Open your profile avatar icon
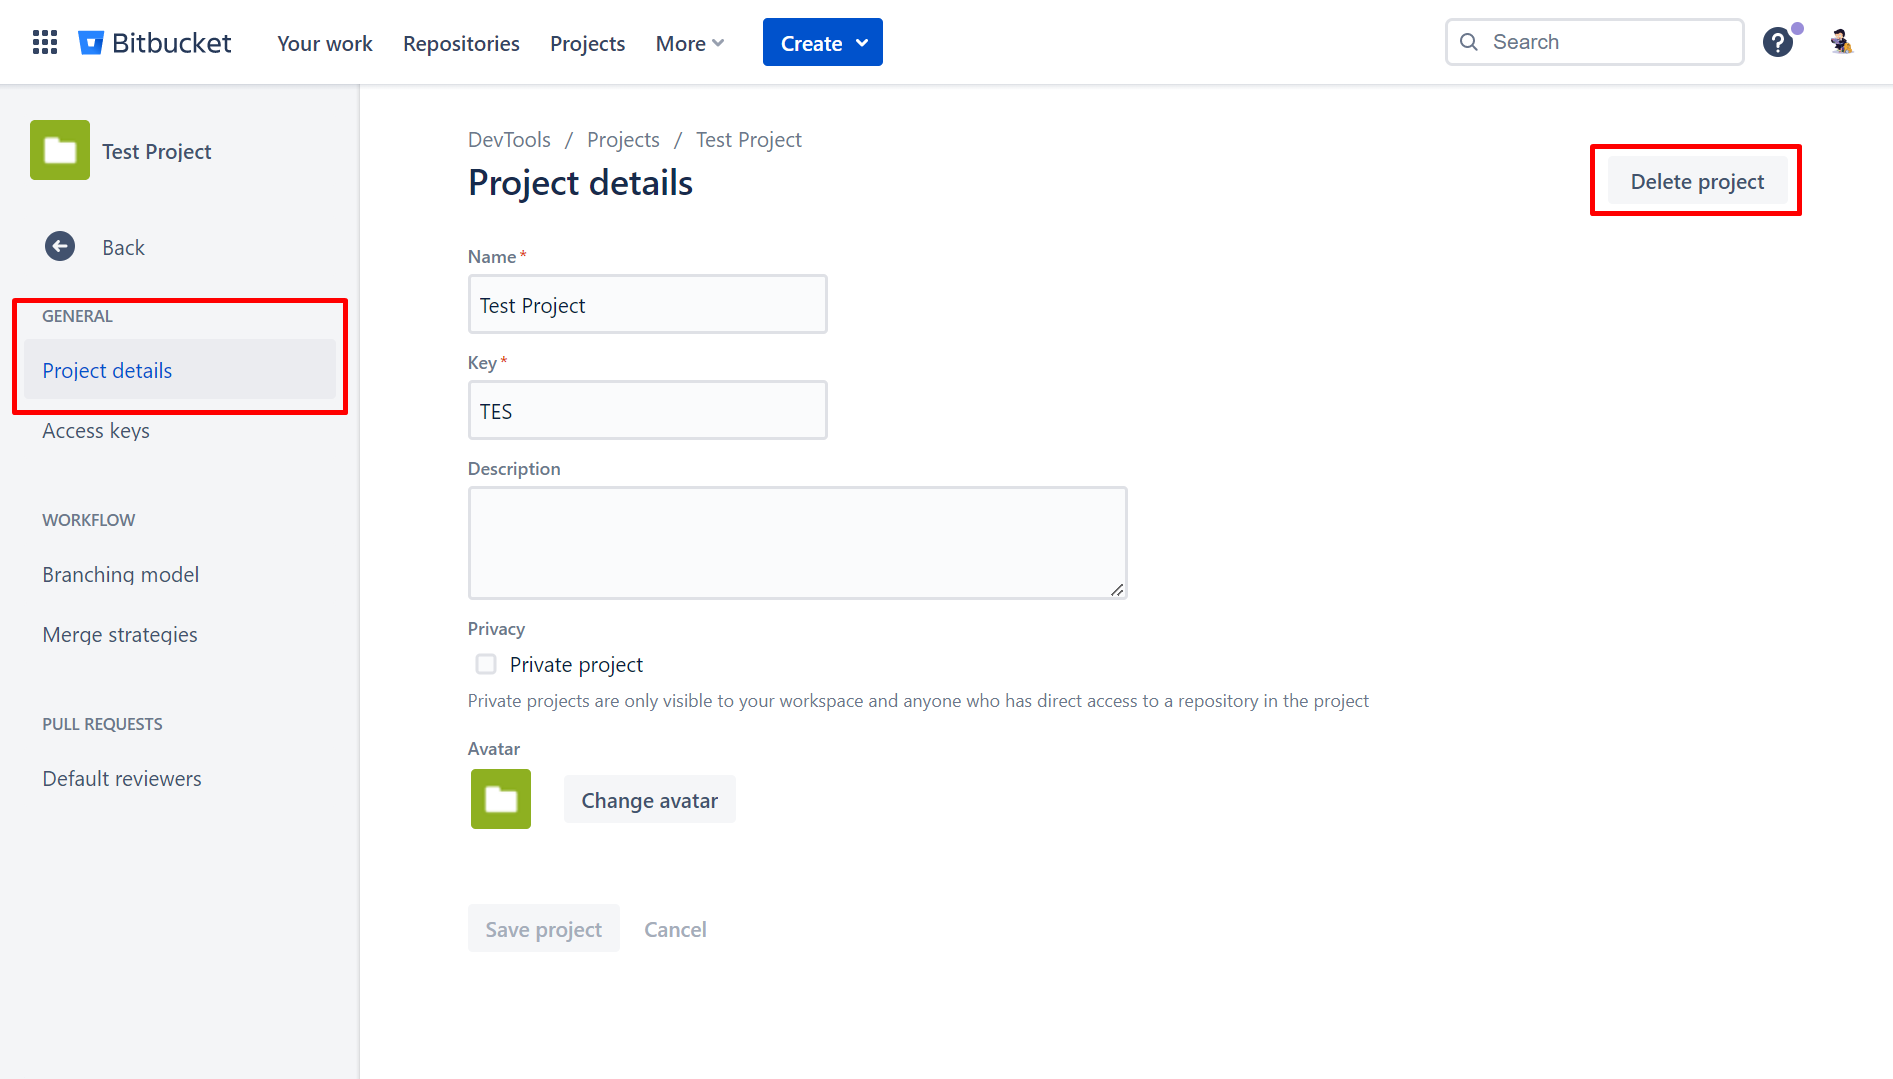 pyautogui.click(x=1841, y=42)
